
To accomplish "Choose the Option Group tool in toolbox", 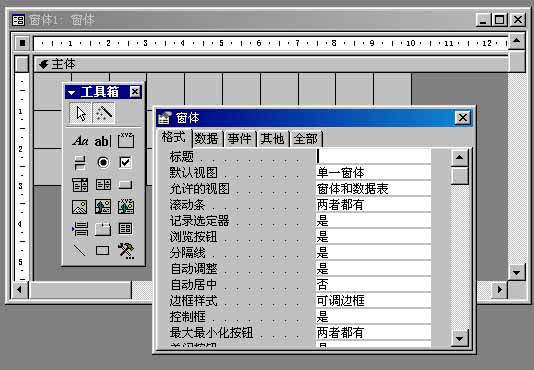I will pos(126,140).
